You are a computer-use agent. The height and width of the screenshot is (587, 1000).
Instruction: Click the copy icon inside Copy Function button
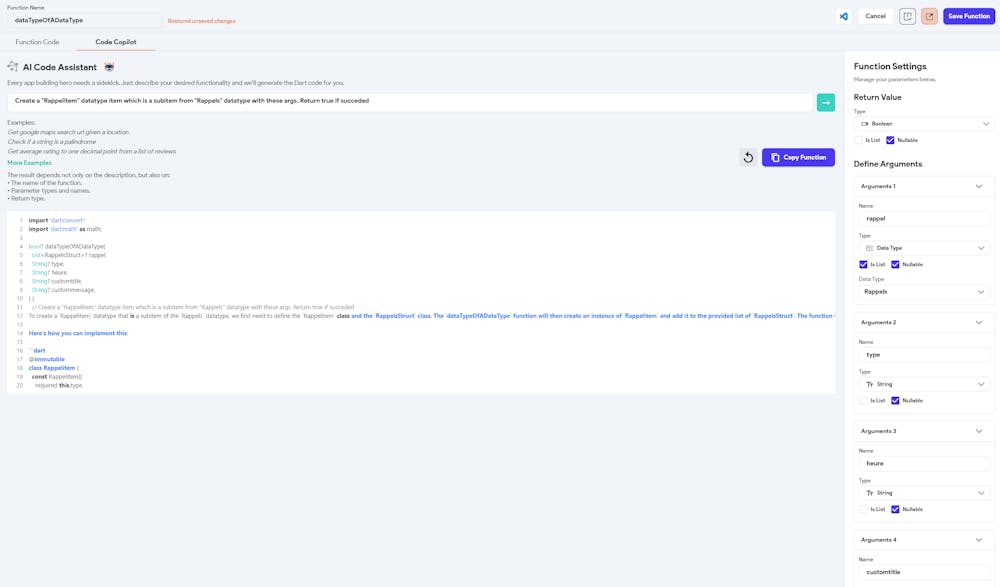[x=775, y=157]
